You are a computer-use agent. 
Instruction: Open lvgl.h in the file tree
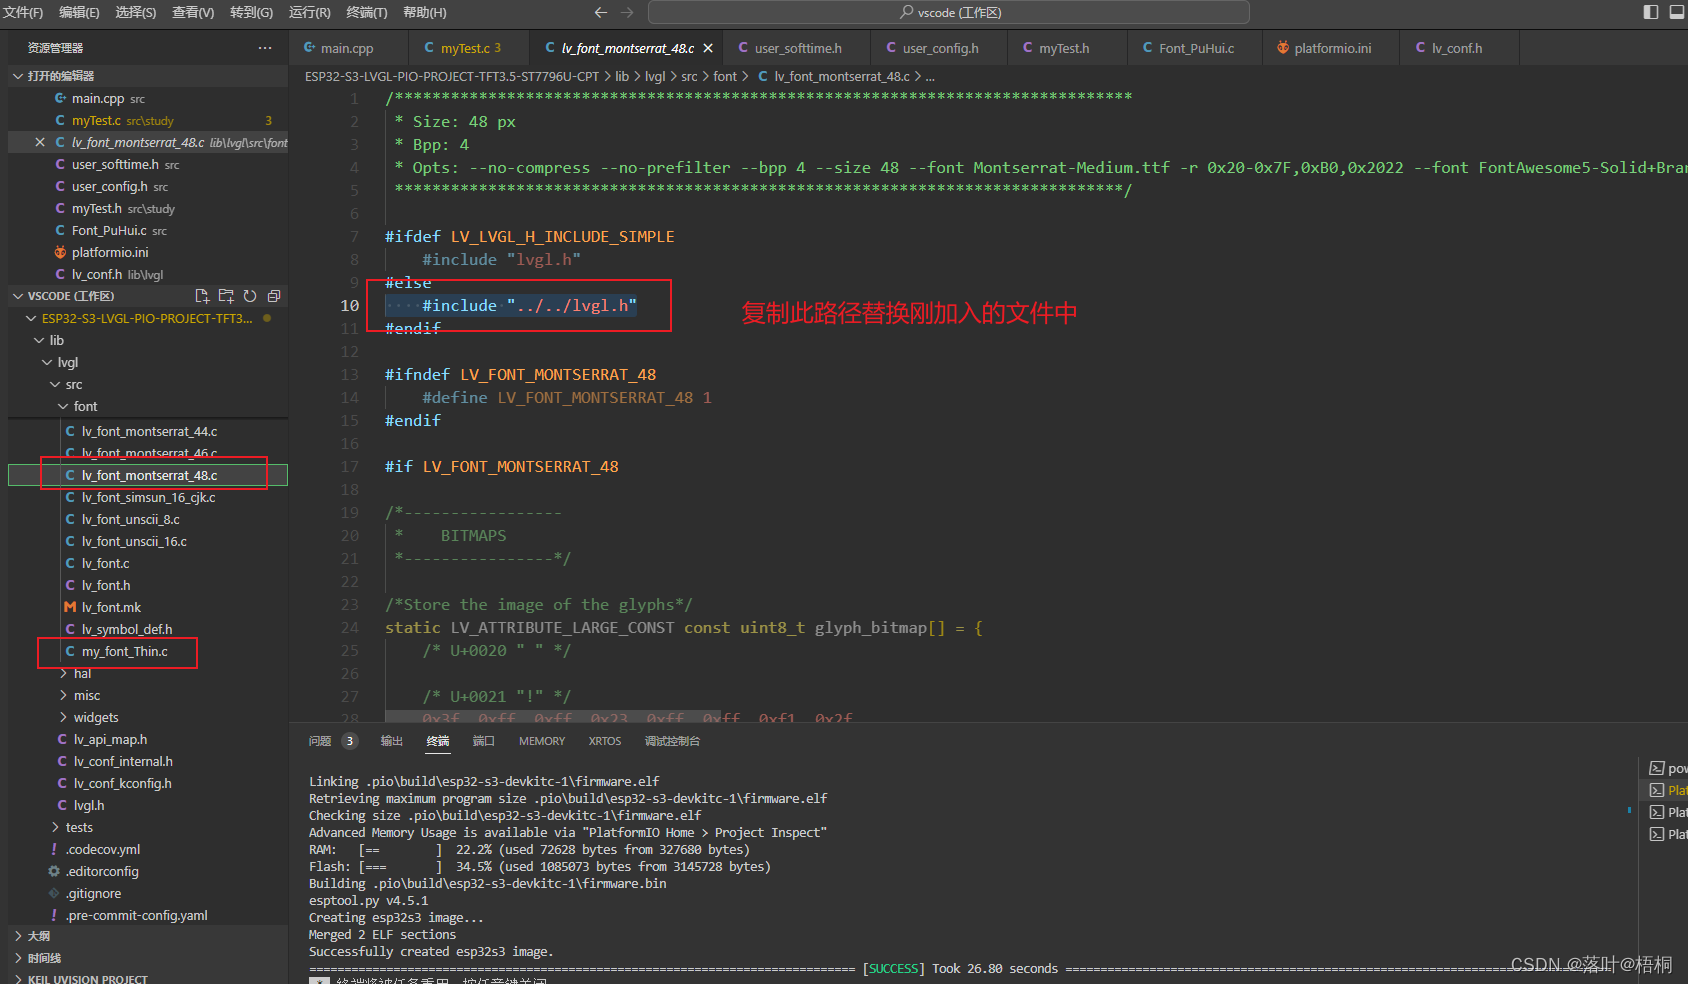148,805
